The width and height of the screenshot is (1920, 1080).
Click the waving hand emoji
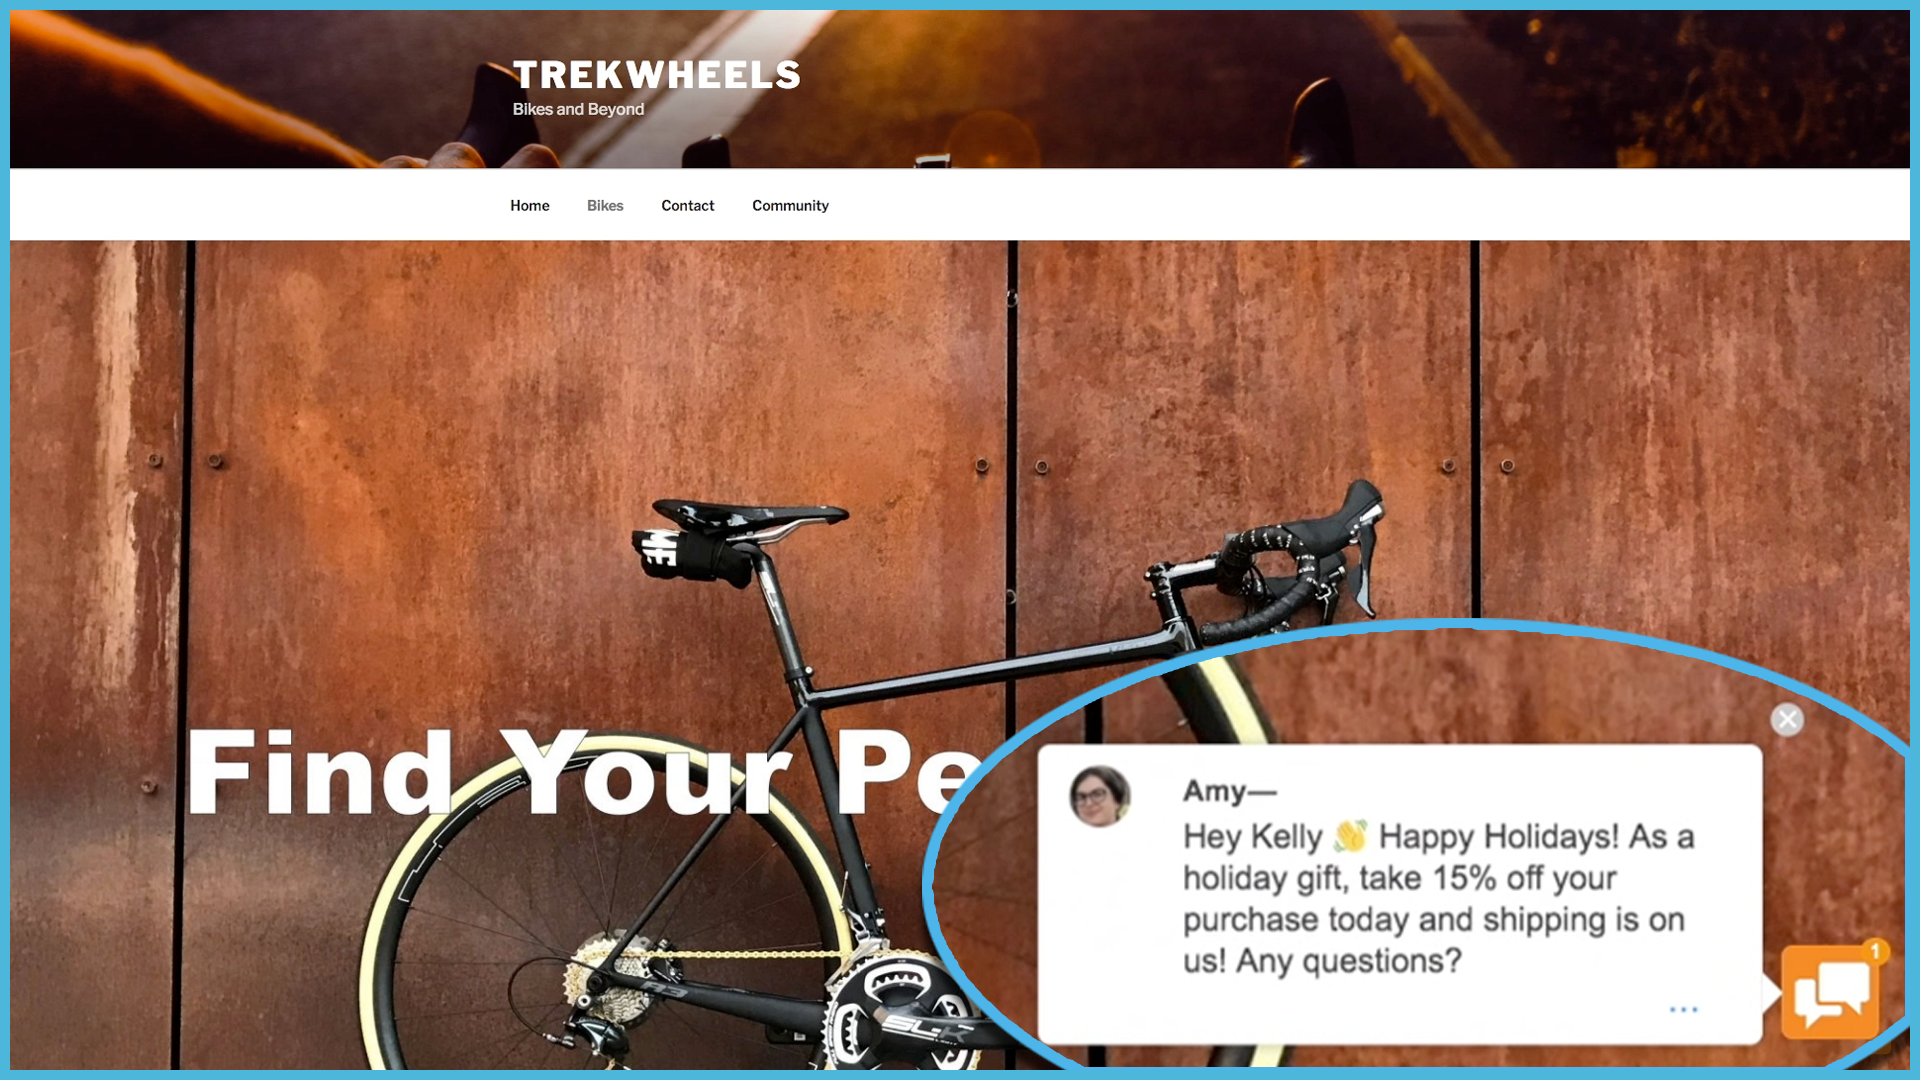pyautogui.click(x=1350, y=836)
